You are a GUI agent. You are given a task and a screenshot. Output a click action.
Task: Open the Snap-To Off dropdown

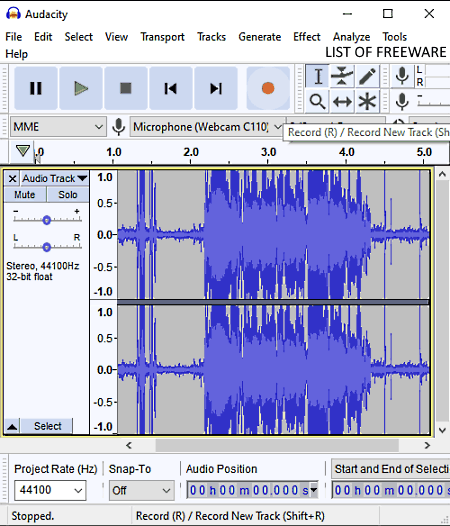click(142, 490)
